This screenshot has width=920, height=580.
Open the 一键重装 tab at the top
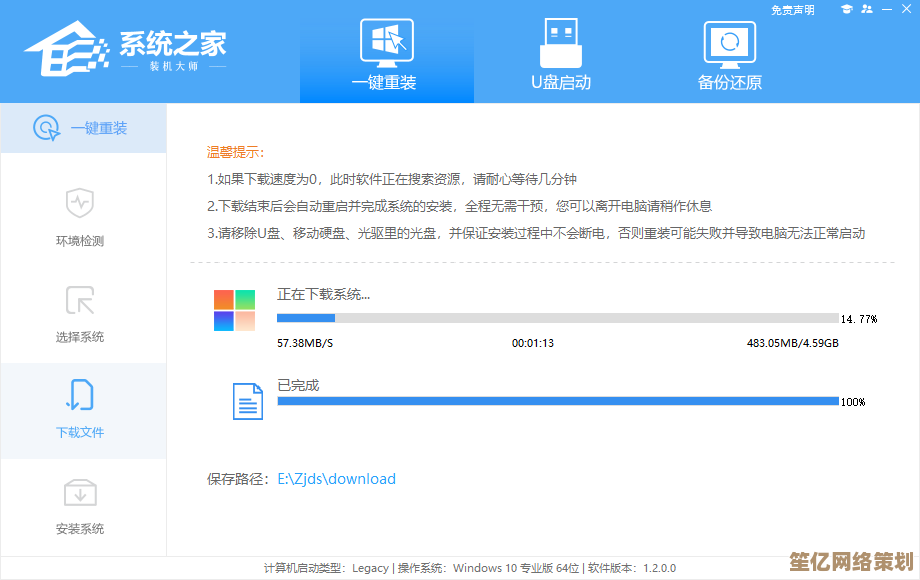pos(385,53)
